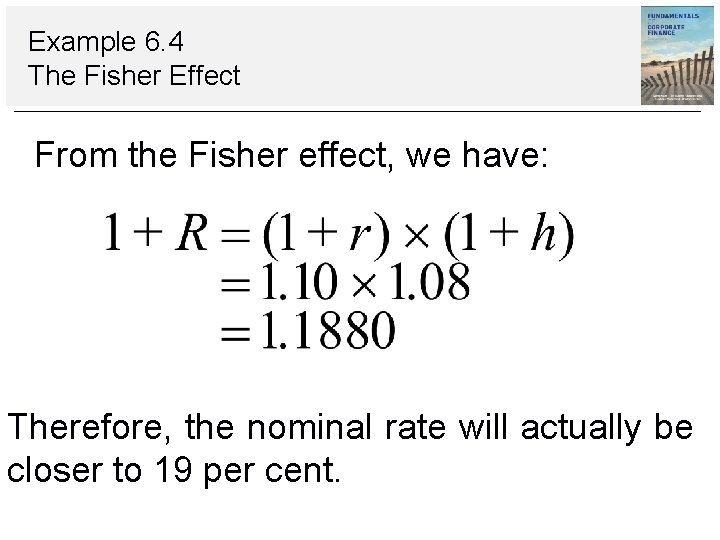Click the sentence beginning 'Therefore, the nominal rate'
This screenshot has width=720, height=540.
pos(349,428)
